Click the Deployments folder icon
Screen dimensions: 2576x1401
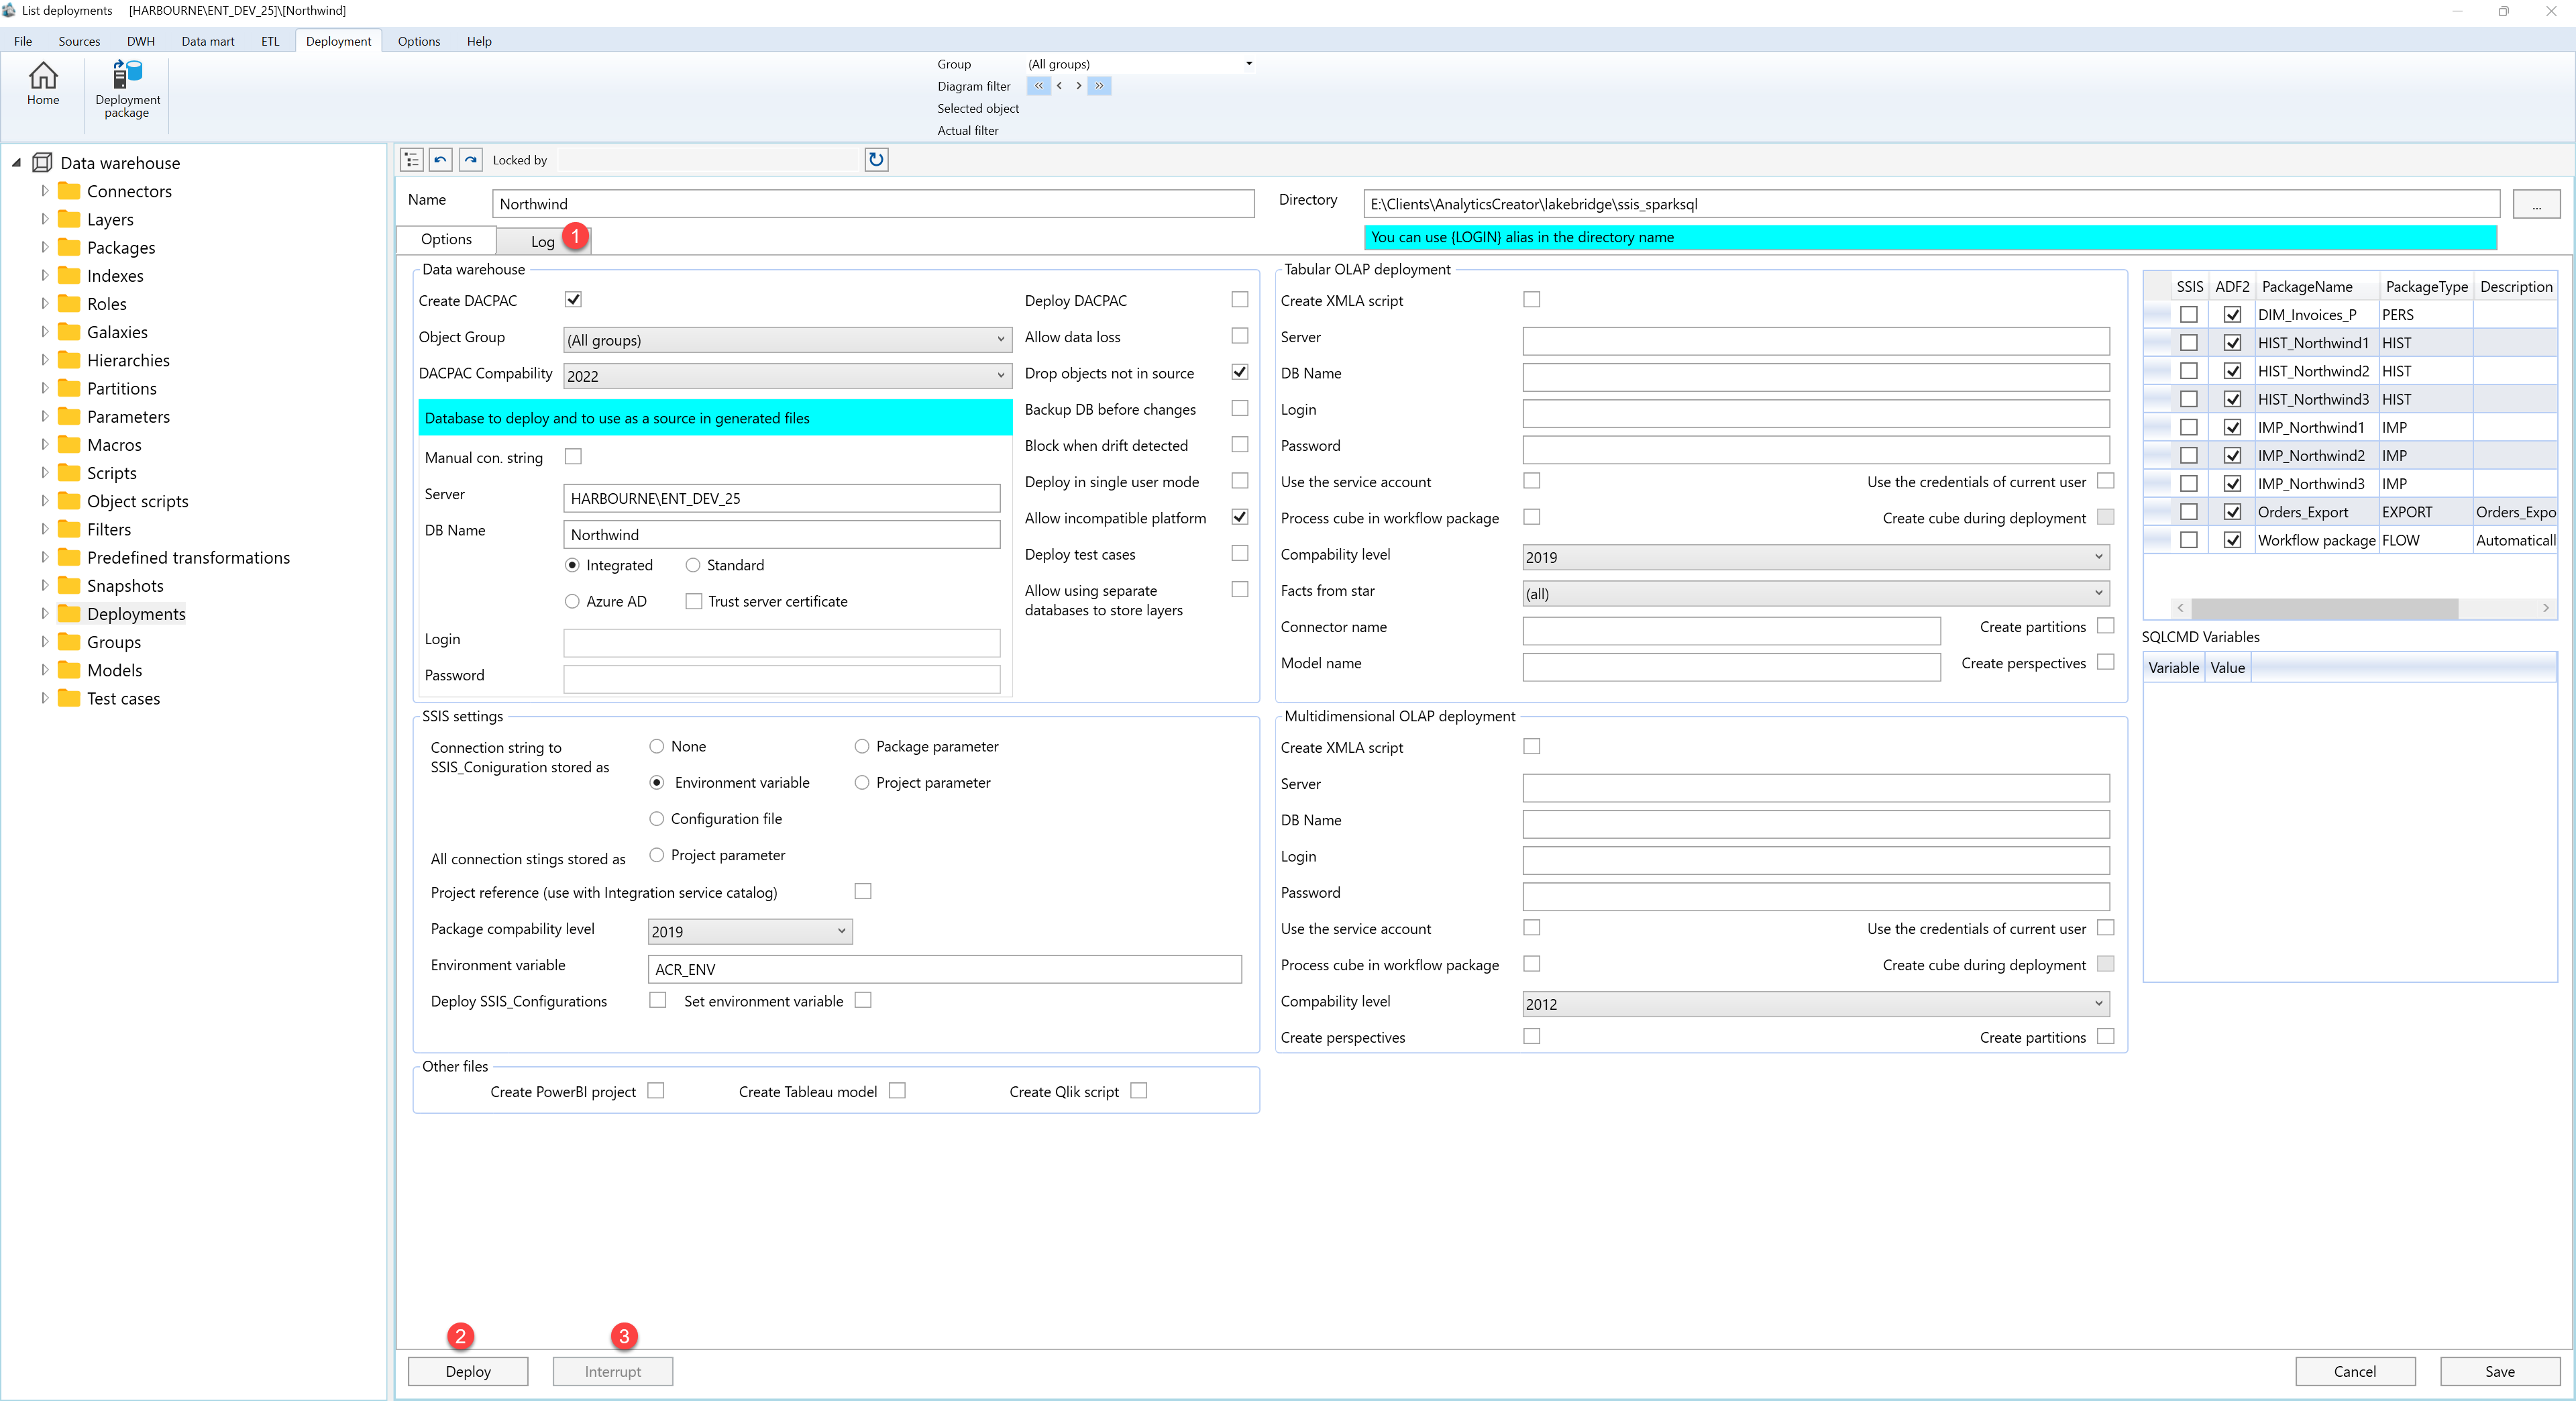pos(69,613)
